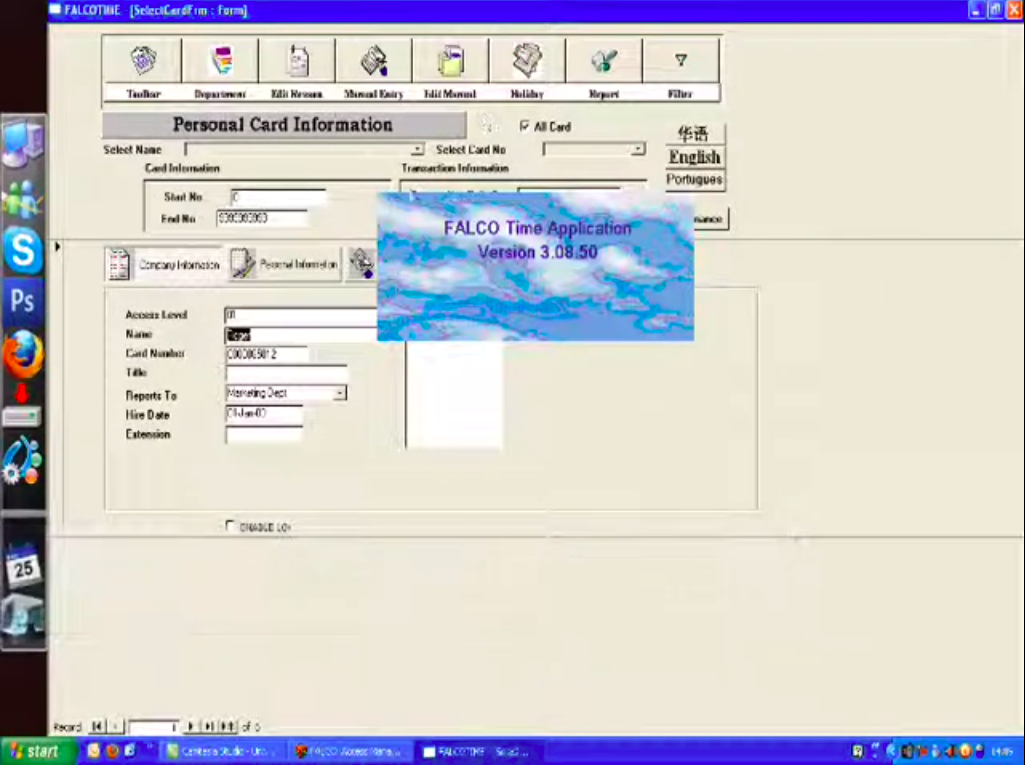Go to previous record navigation button
The image size is (1025, 765).
[115, 726]
